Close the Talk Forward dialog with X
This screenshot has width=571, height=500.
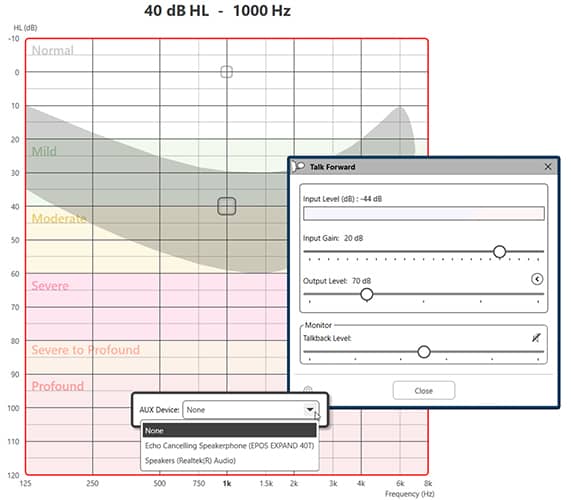[x=548, y=167]
